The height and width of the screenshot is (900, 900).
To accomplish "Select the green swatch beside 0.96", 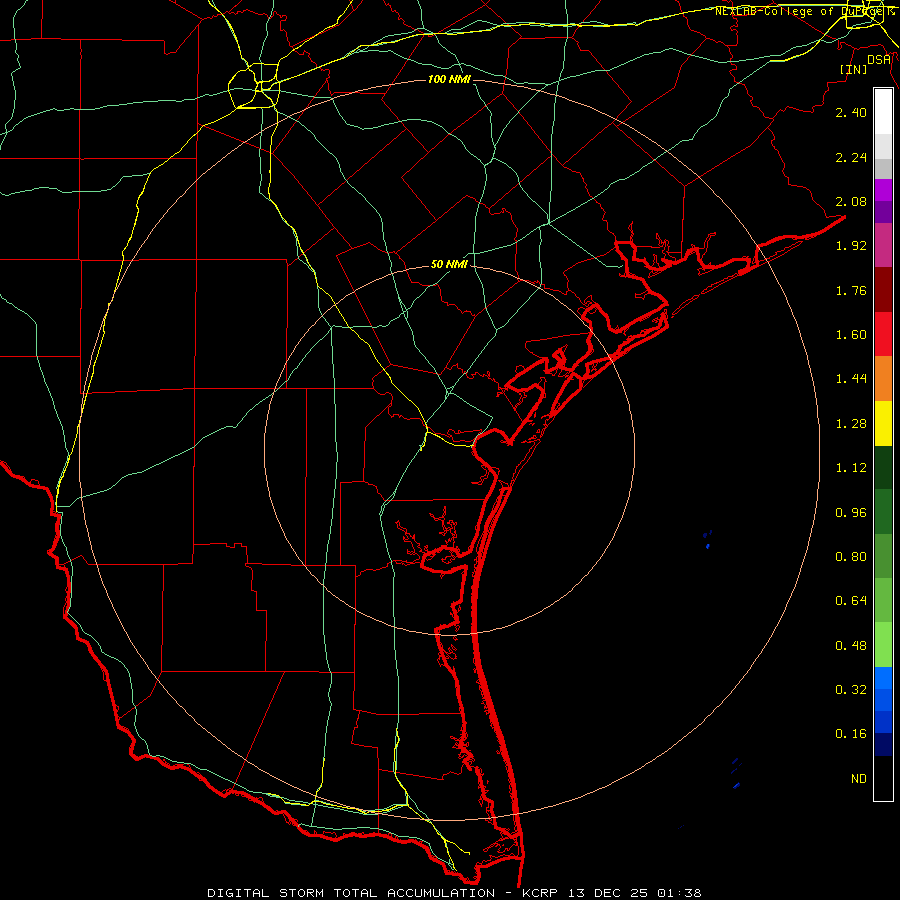I will 883,512.
